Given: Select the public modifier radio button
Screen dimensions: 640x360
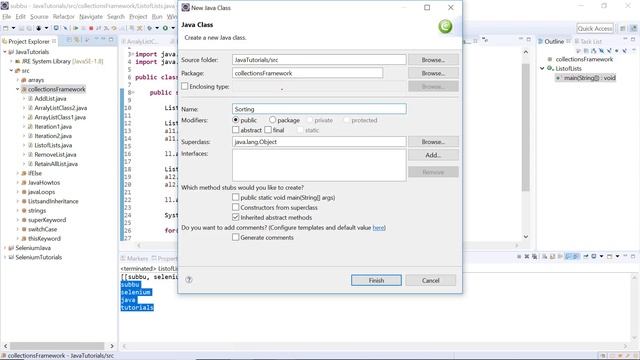Looking at the screenshot, I should coord(236,120).
